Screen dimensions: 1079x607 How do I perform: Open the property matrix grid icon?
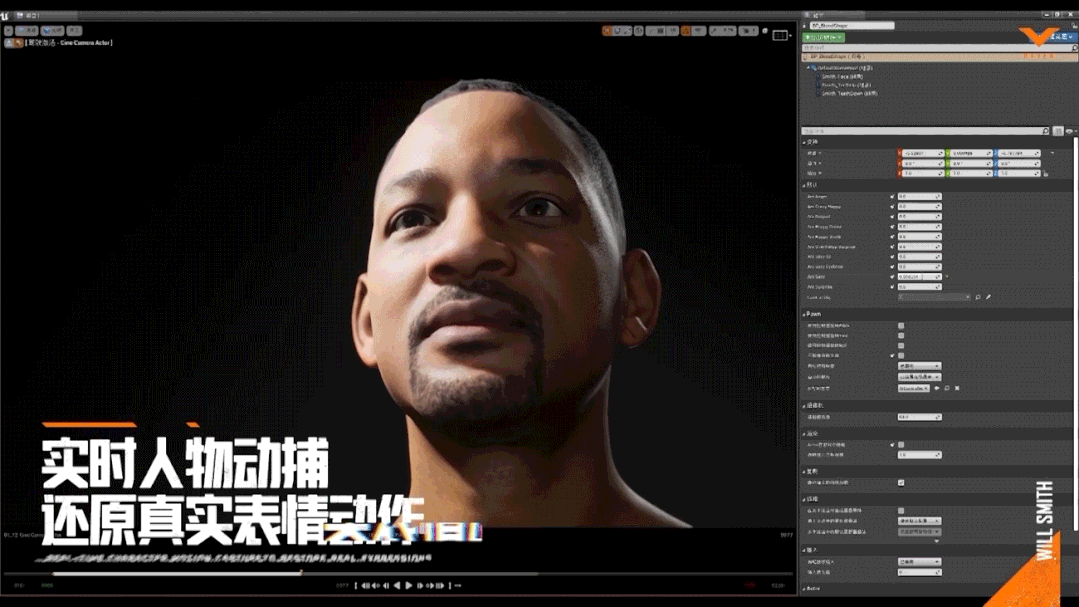tap(1058, 131)
